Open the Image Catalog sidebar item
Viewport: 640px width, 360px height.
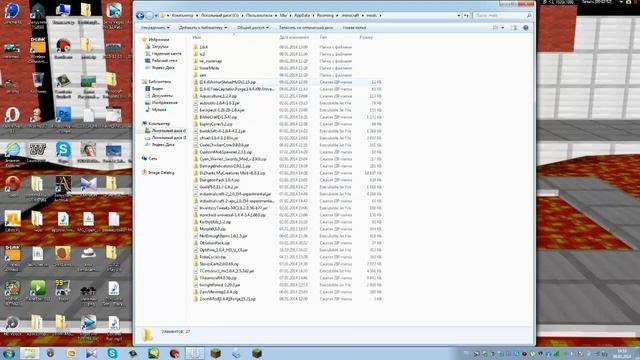[158, 173]
